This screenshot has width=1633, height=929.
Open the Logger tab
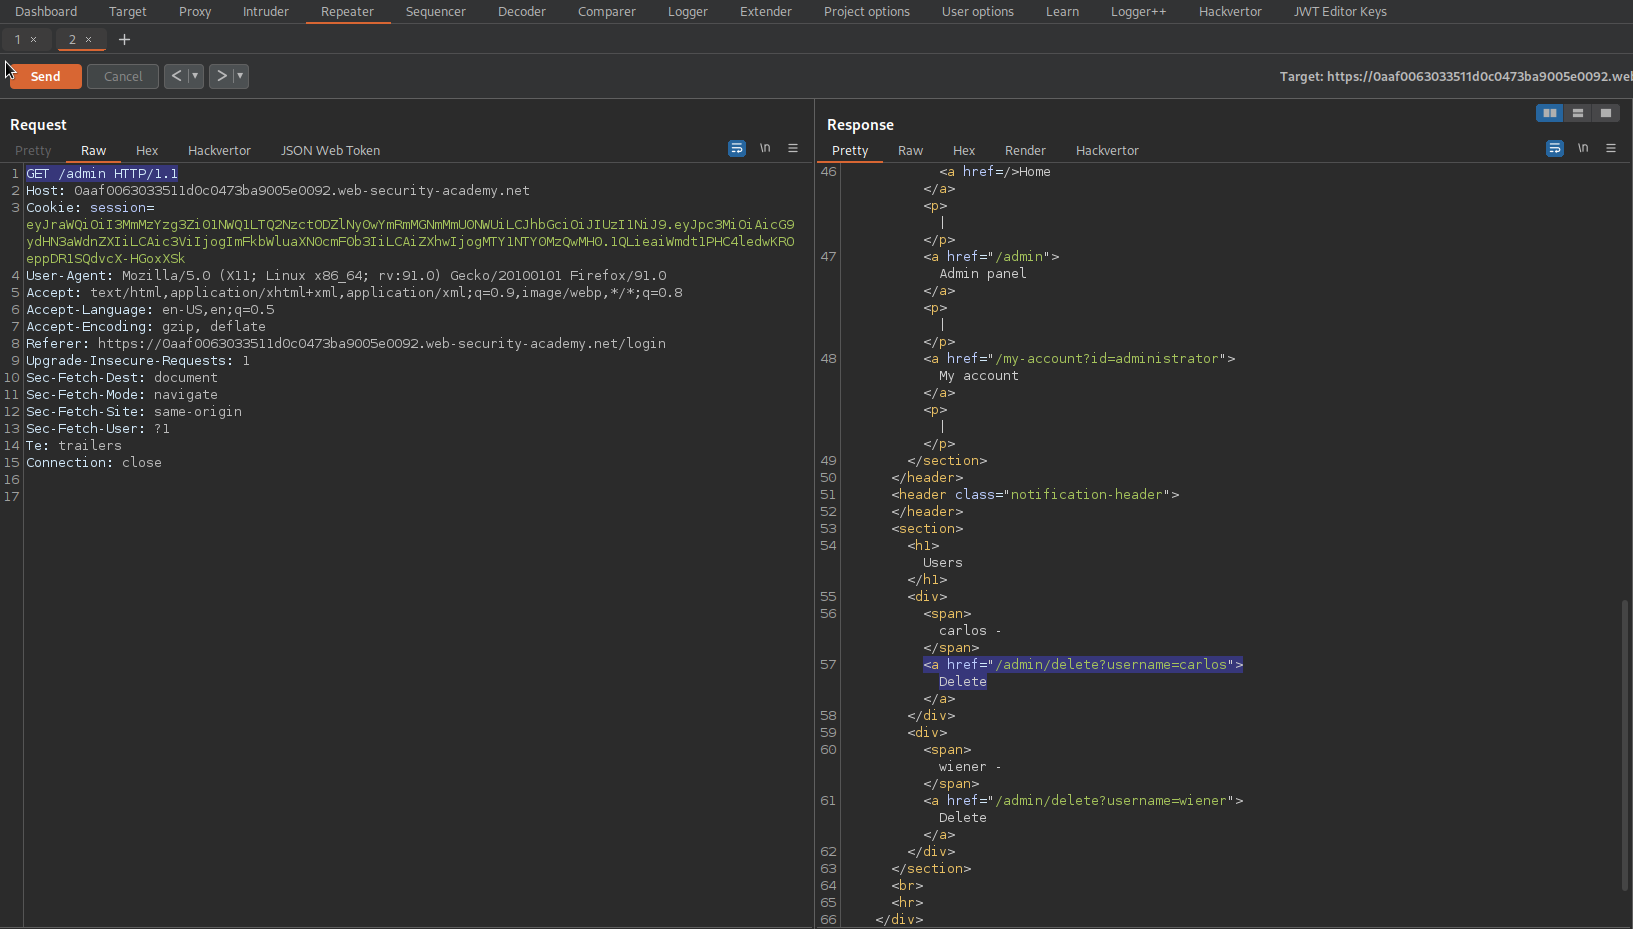point(688,12)
